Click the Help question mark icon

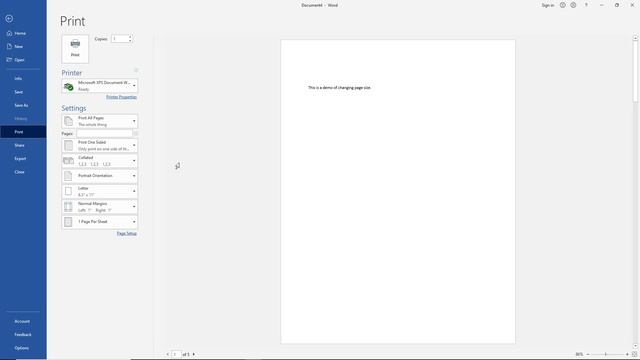[x=587, y=5]
